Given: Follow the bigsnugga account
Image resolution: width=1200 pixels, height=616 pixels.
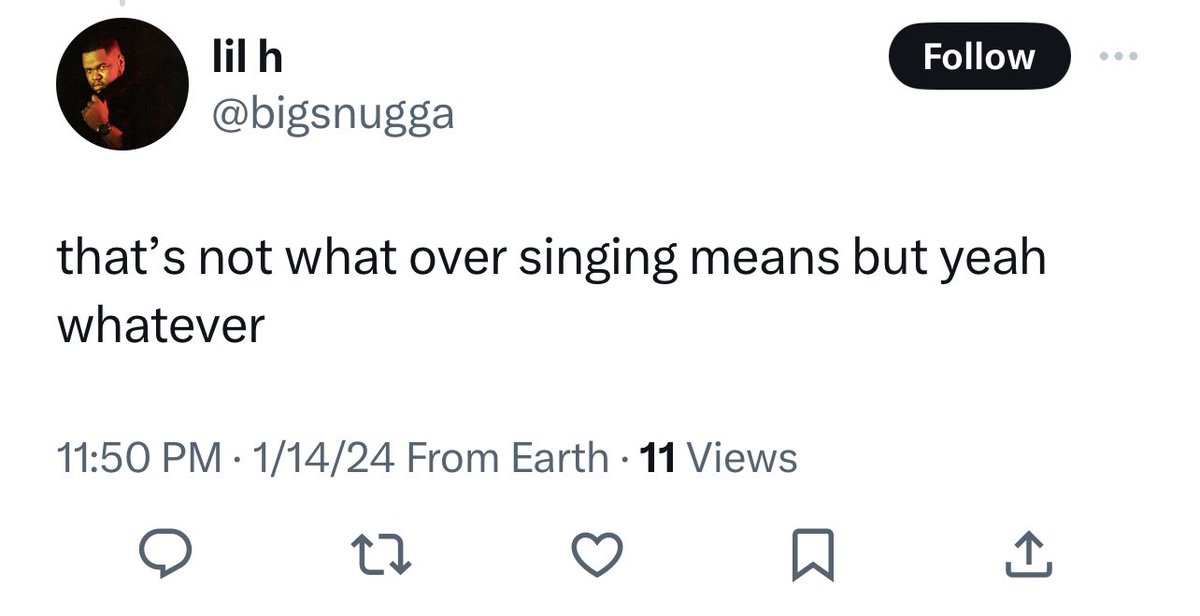Looking at the screenshot, I should pyautogui.click(x=979, y=56).
